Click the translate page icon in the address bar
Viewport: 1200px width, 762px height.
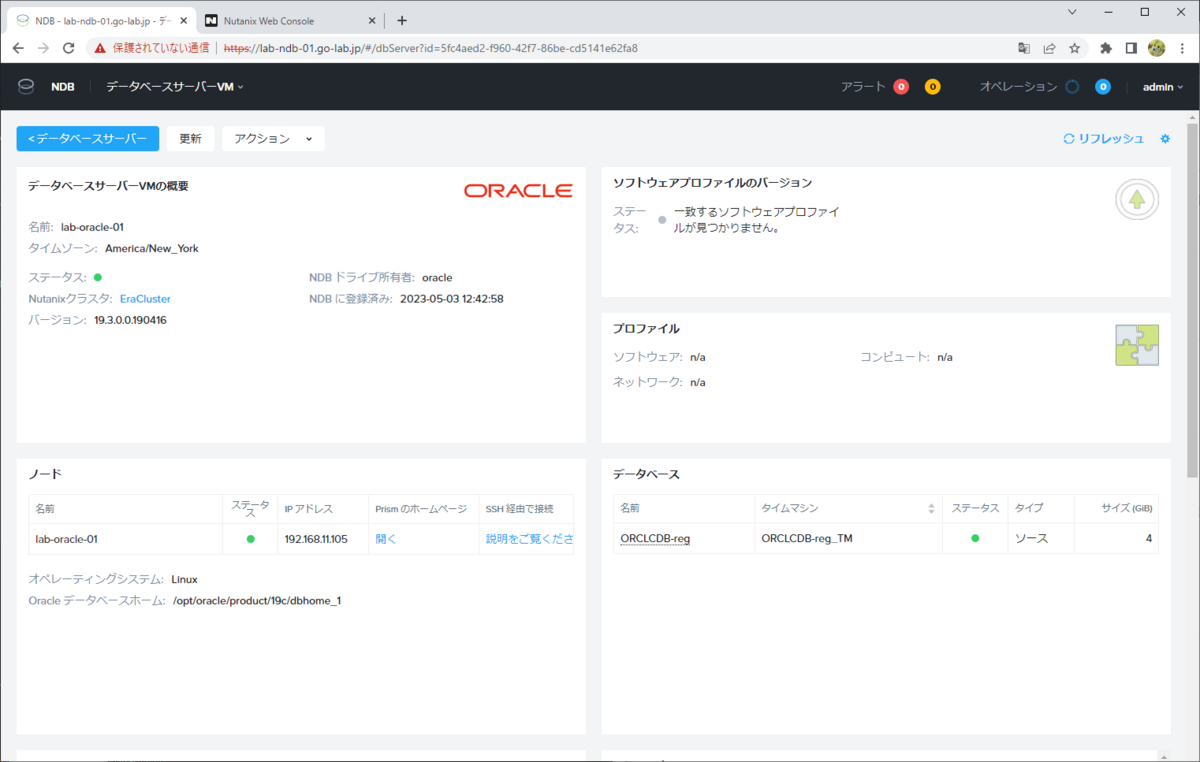click(x=1024, y=47)
